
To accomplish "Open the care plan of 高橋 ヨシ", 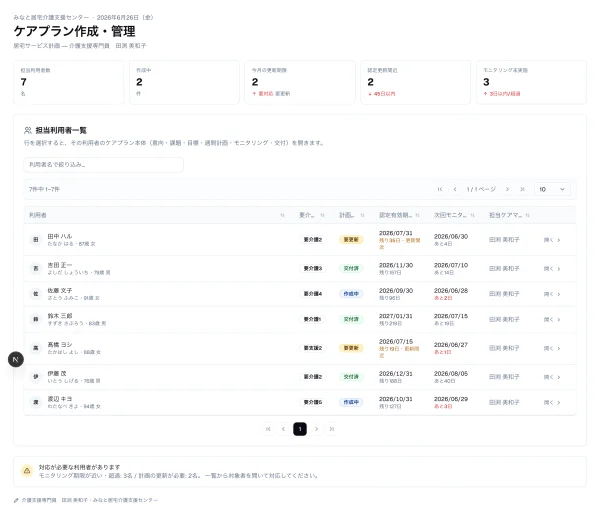I will (552, 348).
